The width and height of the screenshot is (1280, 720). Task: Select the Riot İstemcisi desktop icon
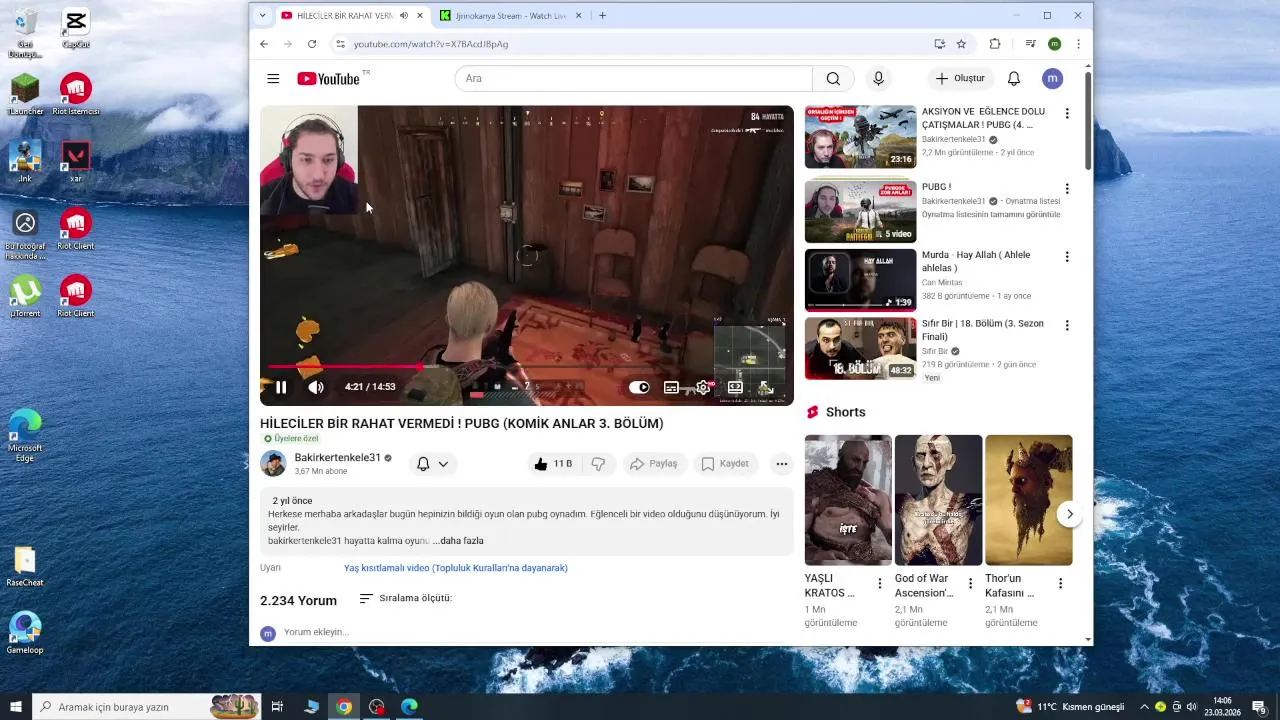pyautogui.click(x=77, y=95)
